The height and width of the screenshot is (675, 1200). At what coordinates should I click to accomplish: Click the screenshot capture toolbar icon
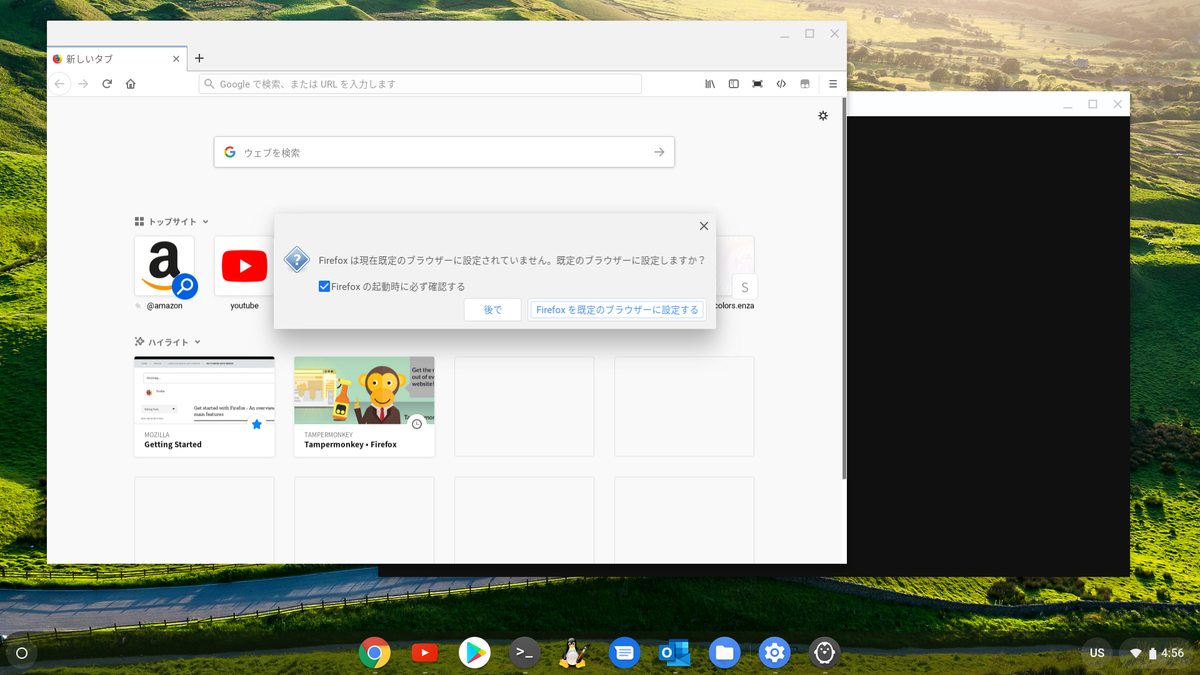pos(757,84)
